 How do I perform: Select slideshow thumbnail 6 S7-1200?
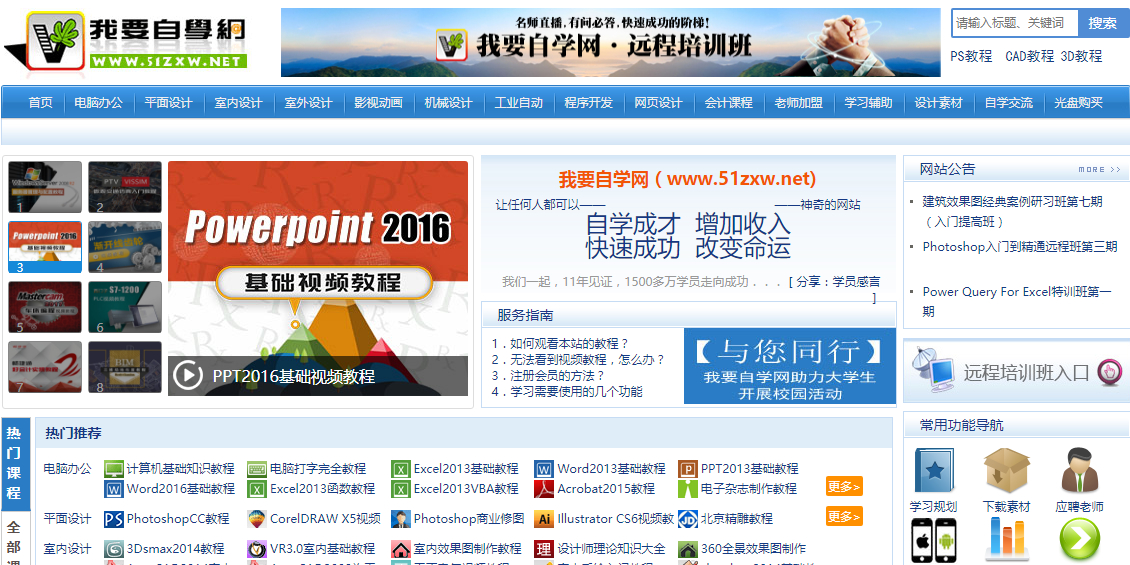pyautogui.click(x=125, y=307)
